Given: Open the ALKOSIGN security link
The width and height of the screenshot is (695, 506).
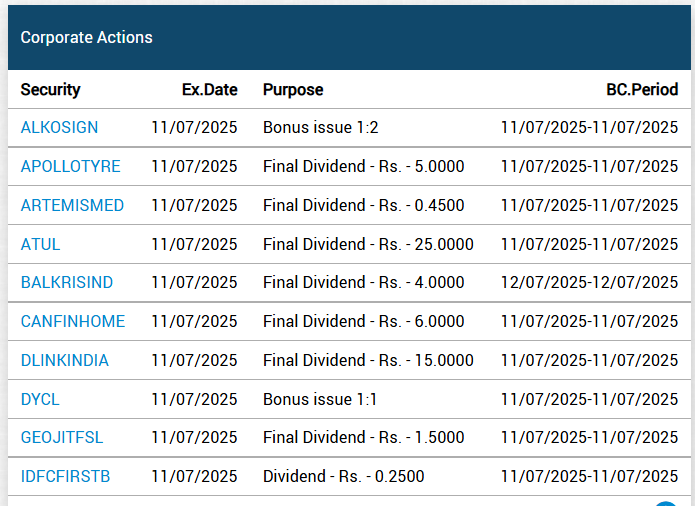Looking at the screenshot, I should click(59, 128).
